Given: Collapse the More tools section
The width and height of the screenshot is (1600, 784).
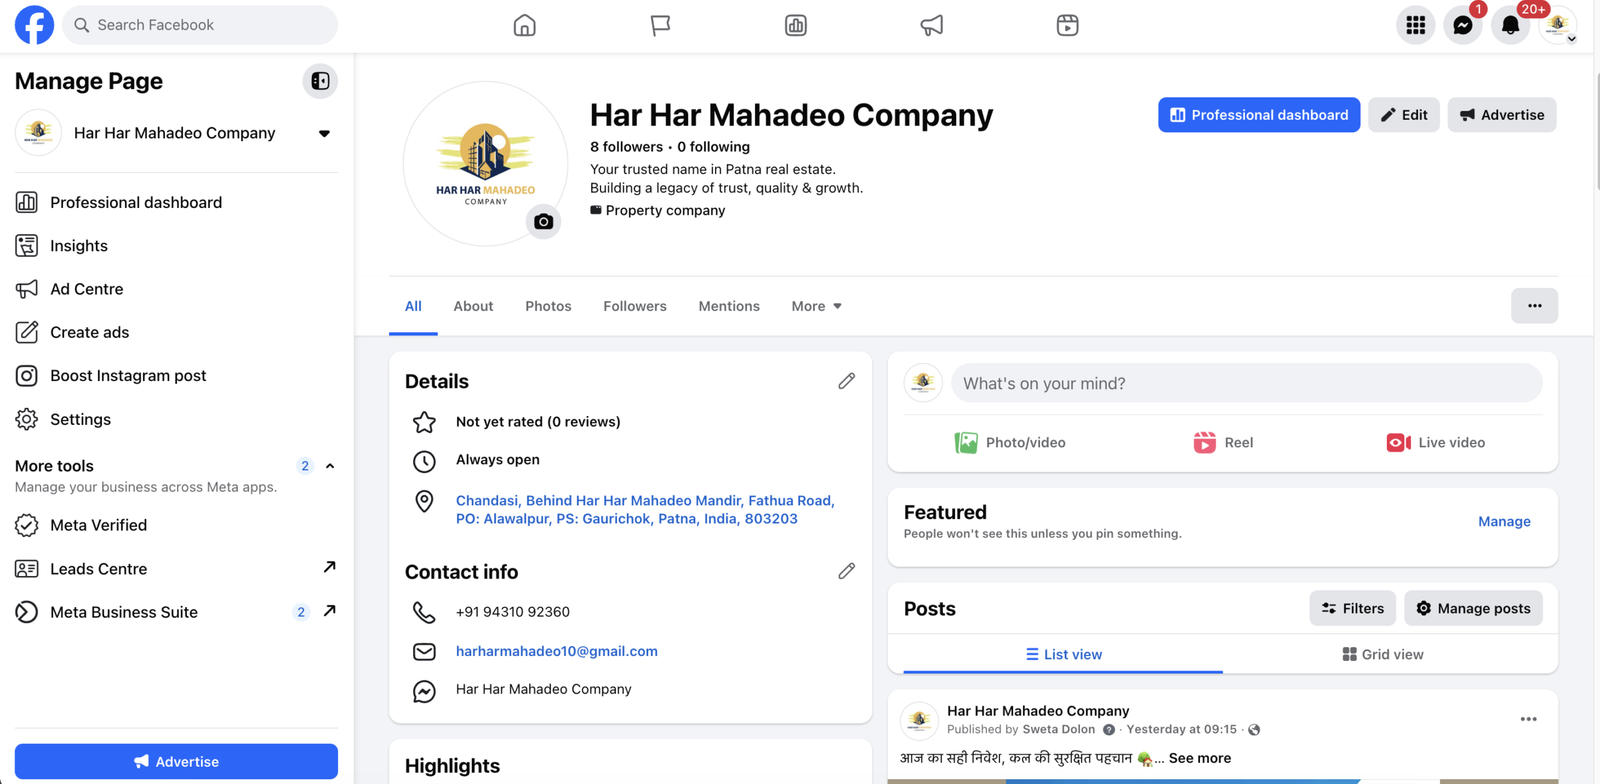Looking at the screenshot, I should (x=330, y=466).
